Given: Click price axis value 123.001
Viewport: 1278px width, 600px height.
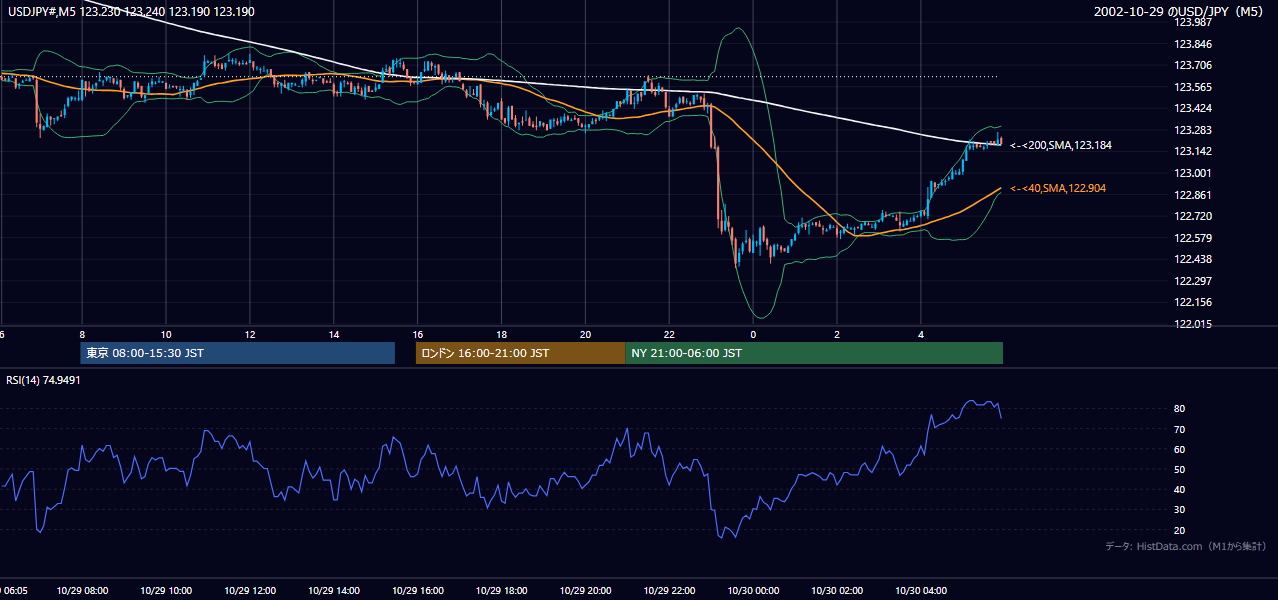Looking at the screenshot, I should click(1192, 173).
